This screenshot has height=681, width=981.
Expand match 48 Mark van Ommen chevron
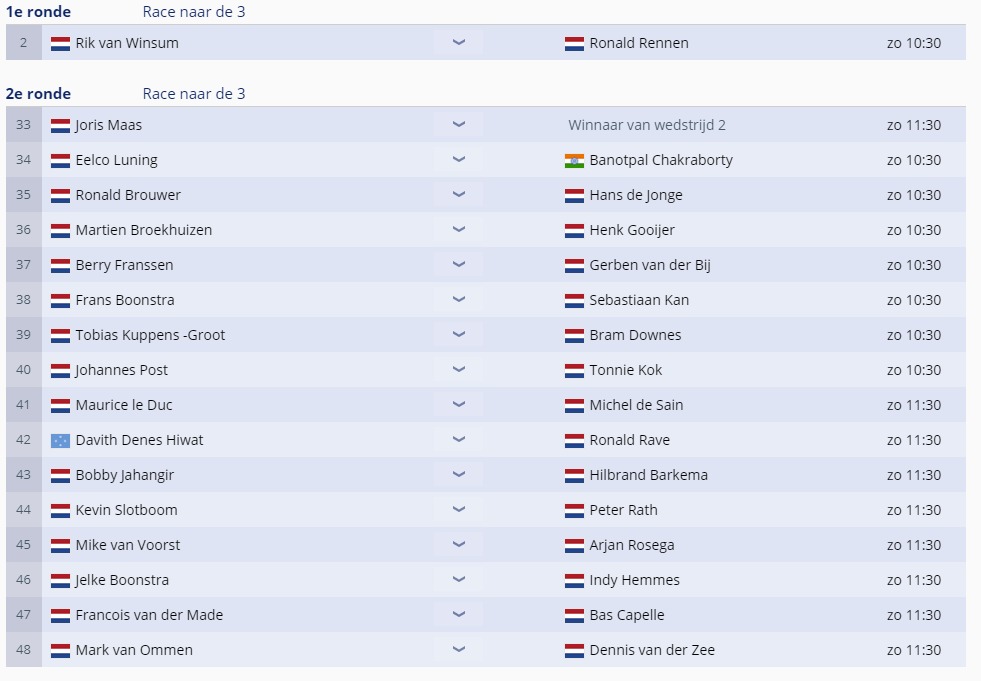[459, 650]
